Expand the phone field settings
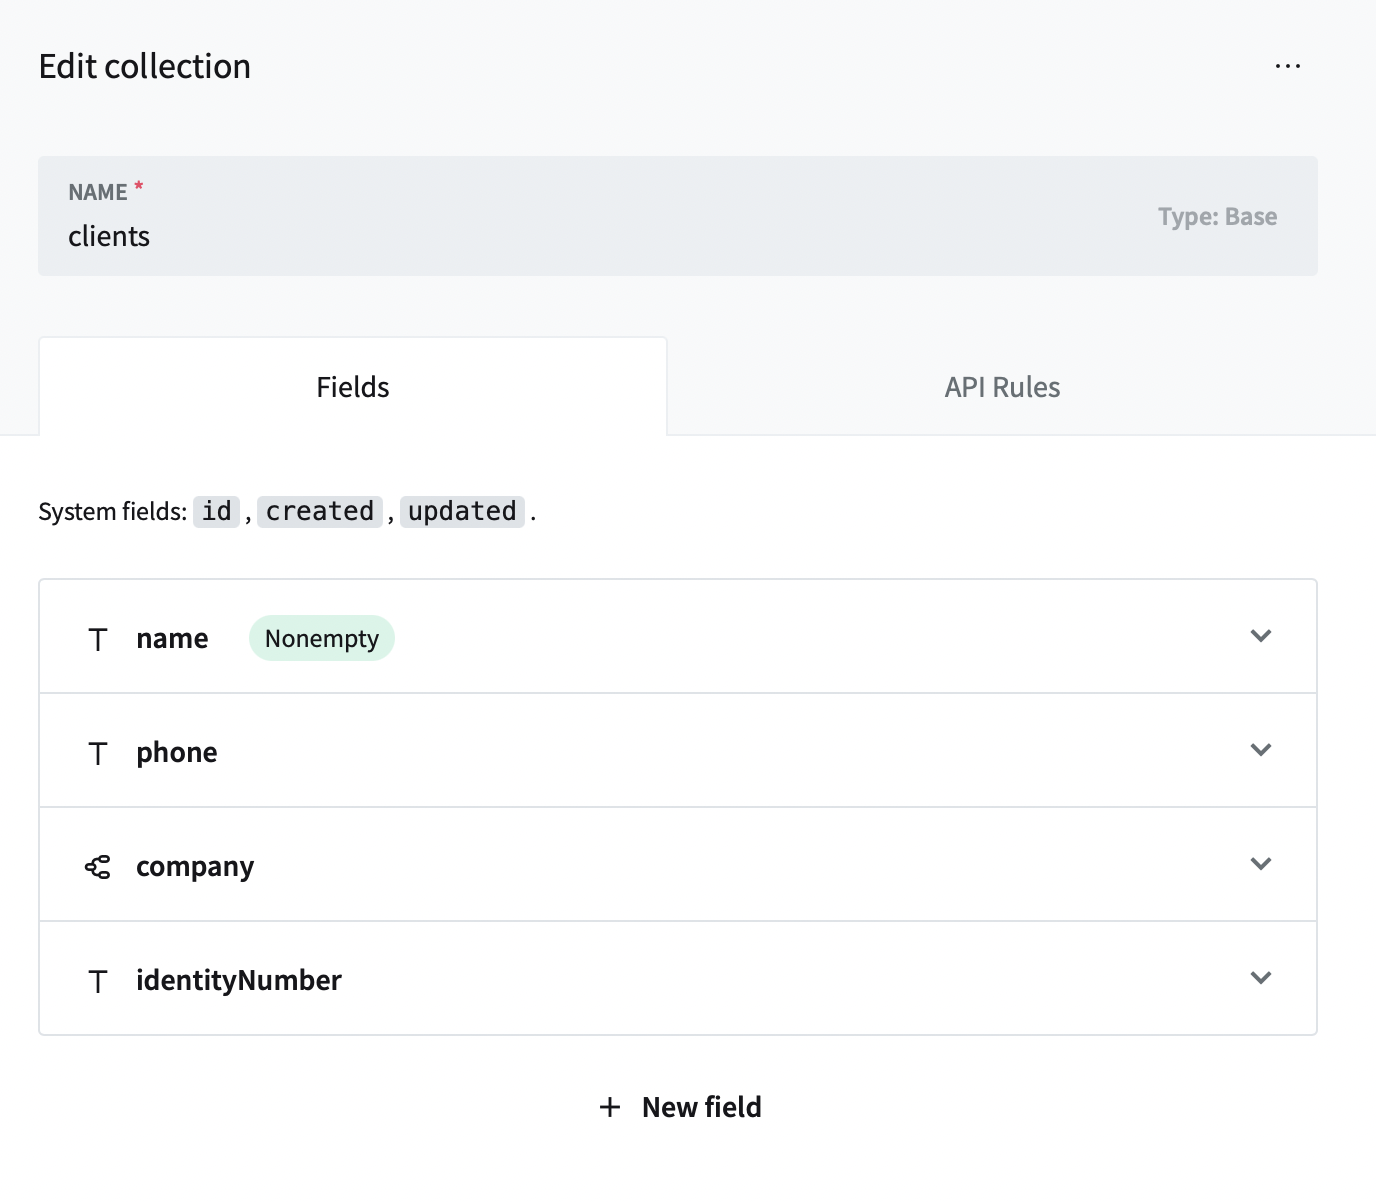Viewport: 1376px width, 1202px height. pyautogui.click(x=1260, y=750)
